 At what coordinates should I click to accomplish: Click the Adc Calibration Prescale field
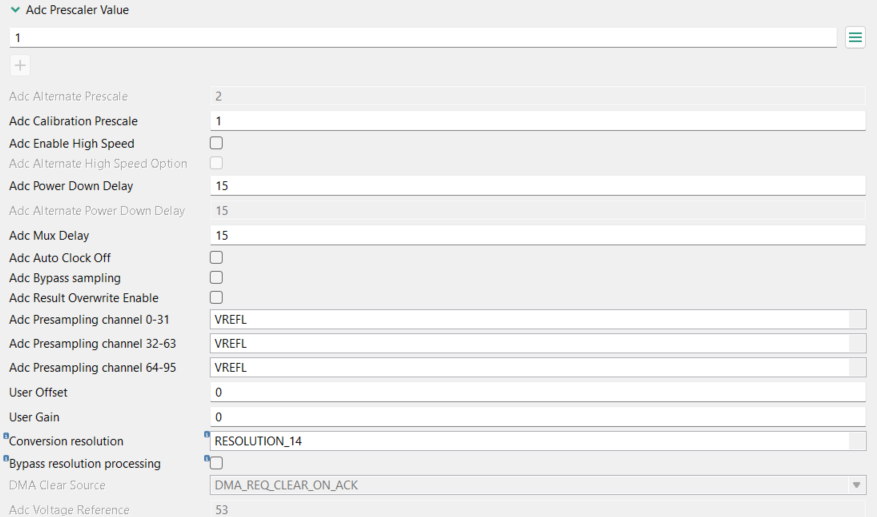(536, 121)
